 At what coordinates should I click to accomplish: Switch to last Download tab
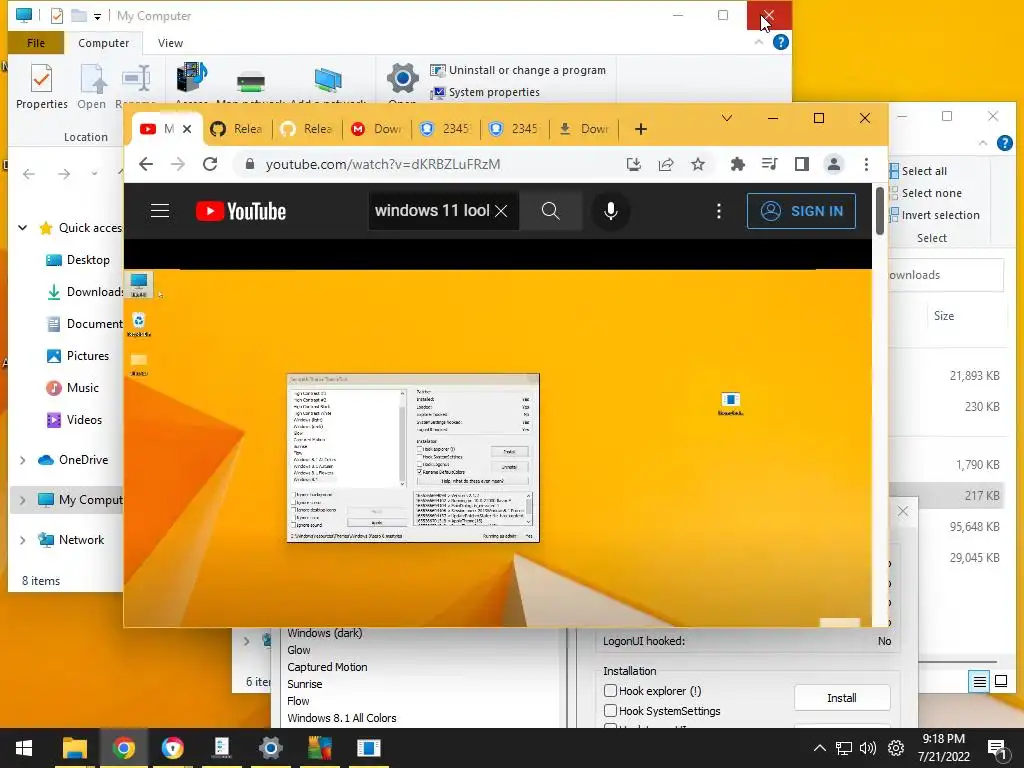pyautogui.click(x=584, y=129)
